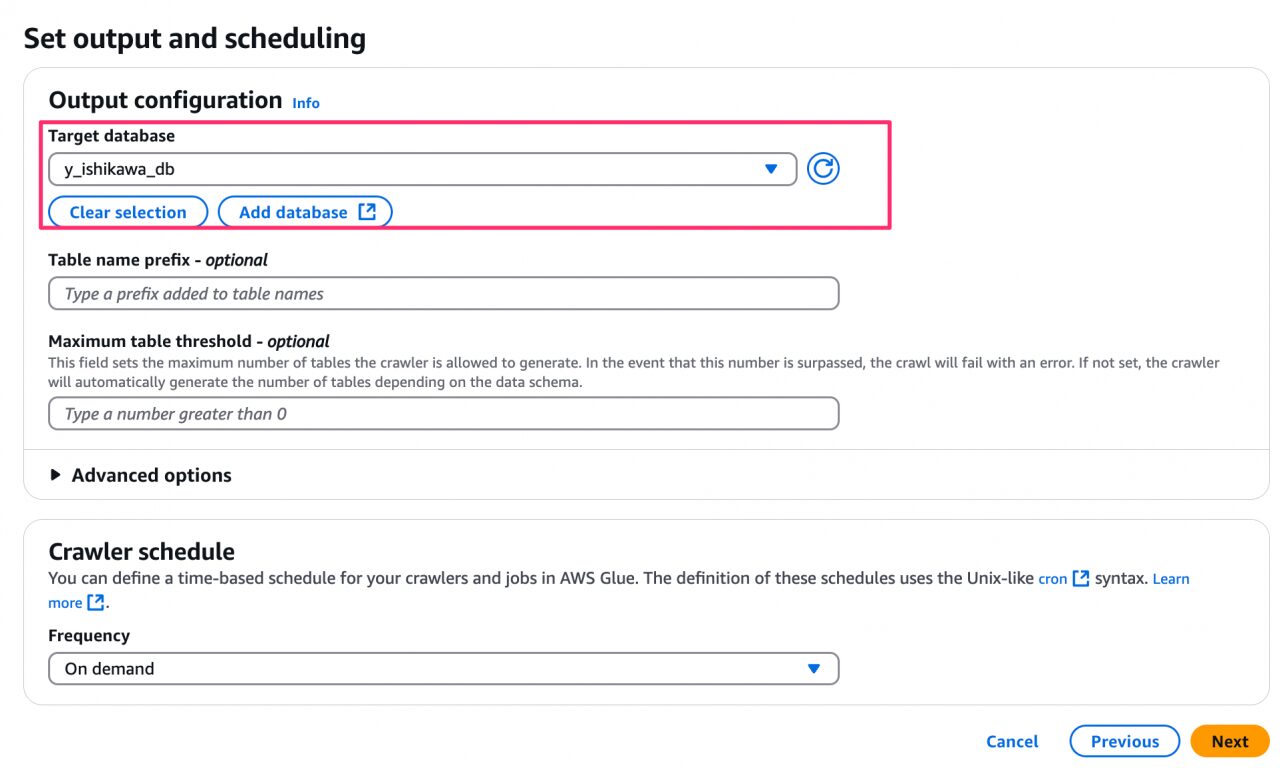Click the Advanced options label text

coord(151,475)
